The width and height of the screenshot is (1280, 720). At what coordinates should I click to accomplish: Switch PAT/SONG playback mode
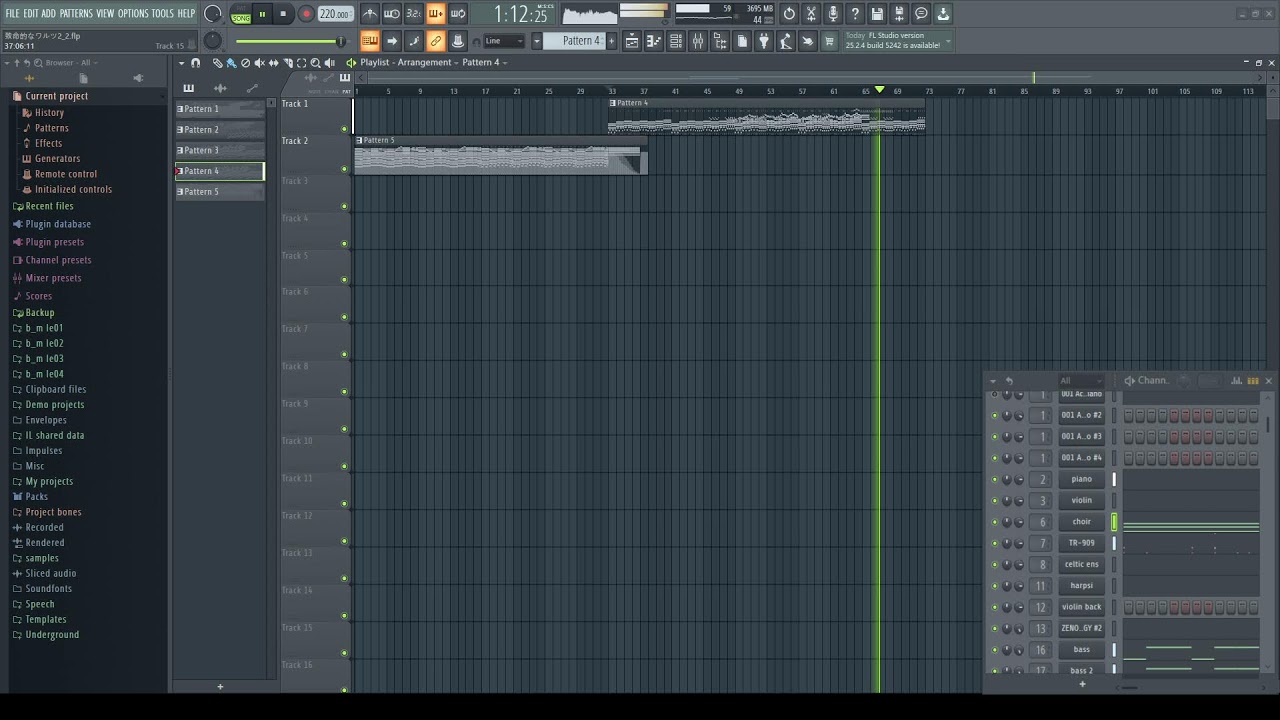[x=241, y=14]
